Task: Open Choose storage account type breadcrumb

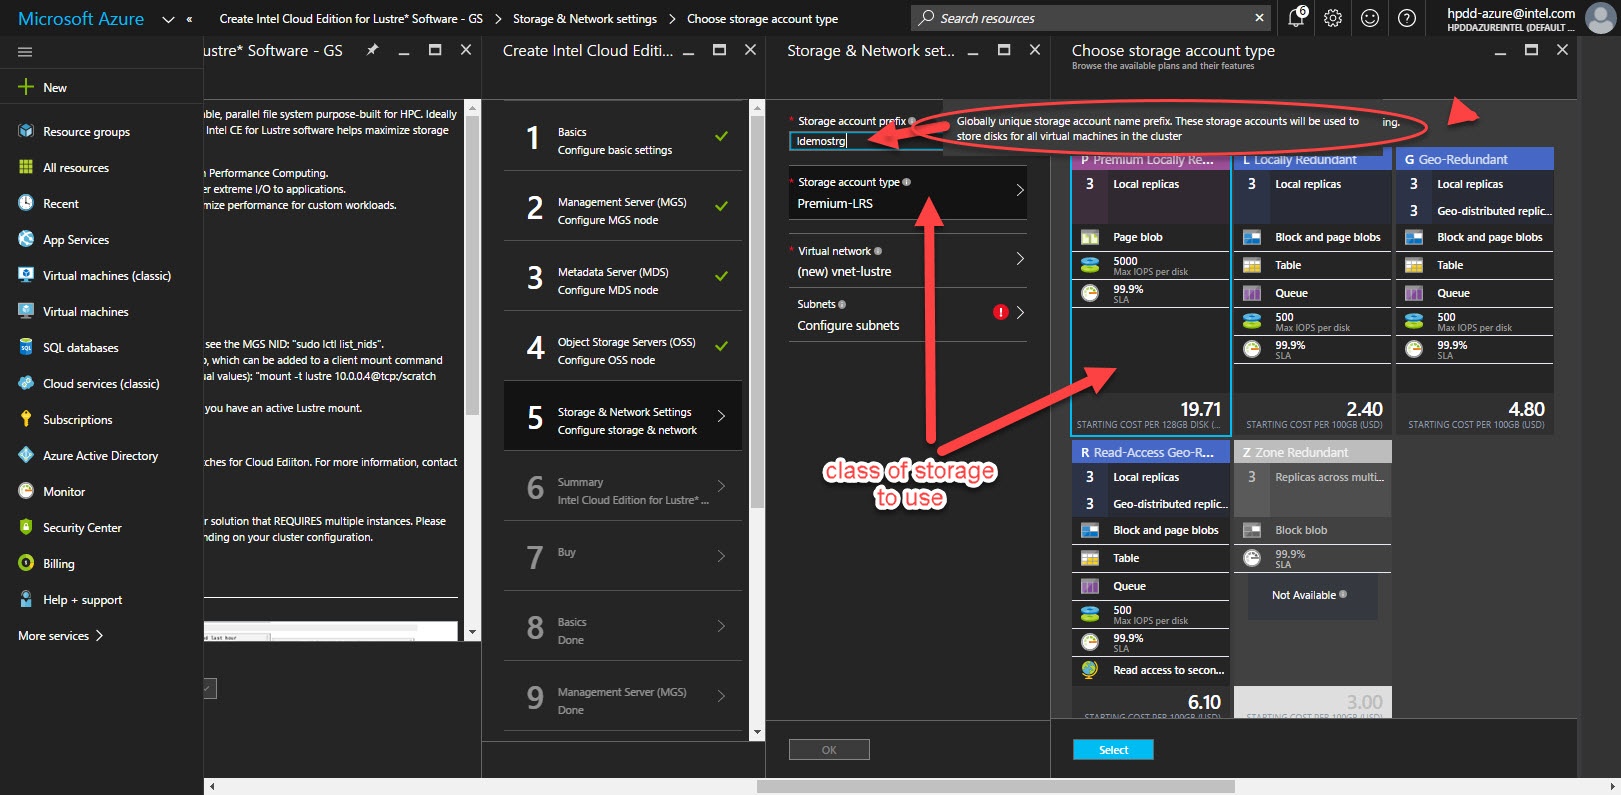Action: click(x=763, y=19)
